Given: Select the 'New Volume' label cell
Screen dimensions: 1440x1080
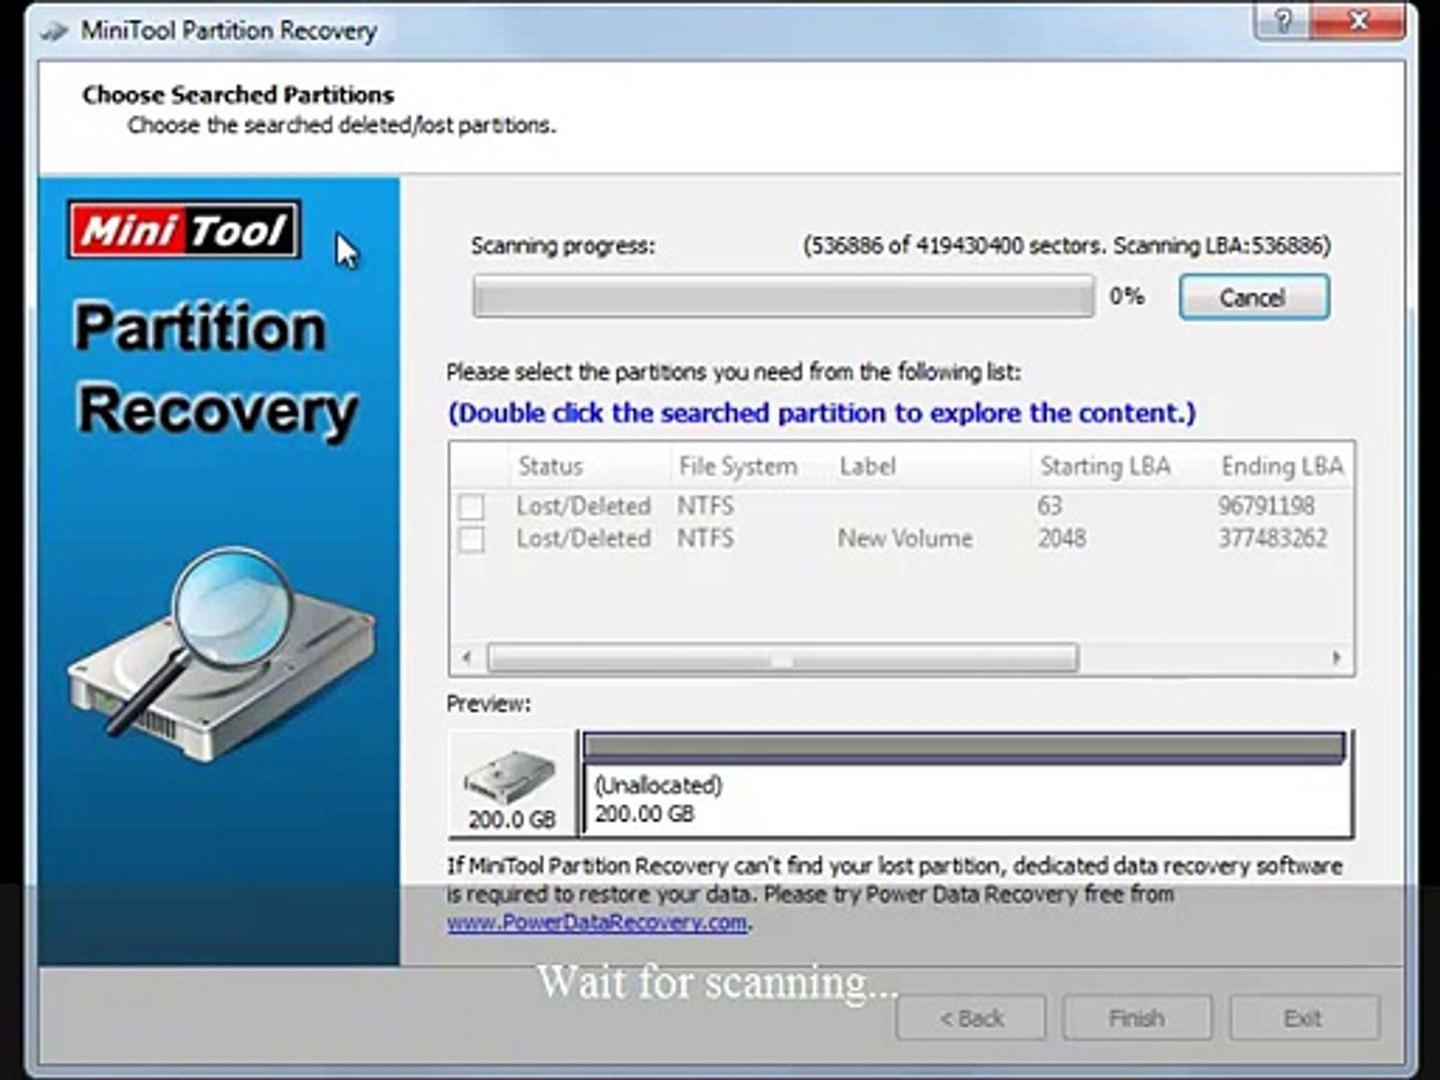Looking at the screenshot, I should pos(905,539).
